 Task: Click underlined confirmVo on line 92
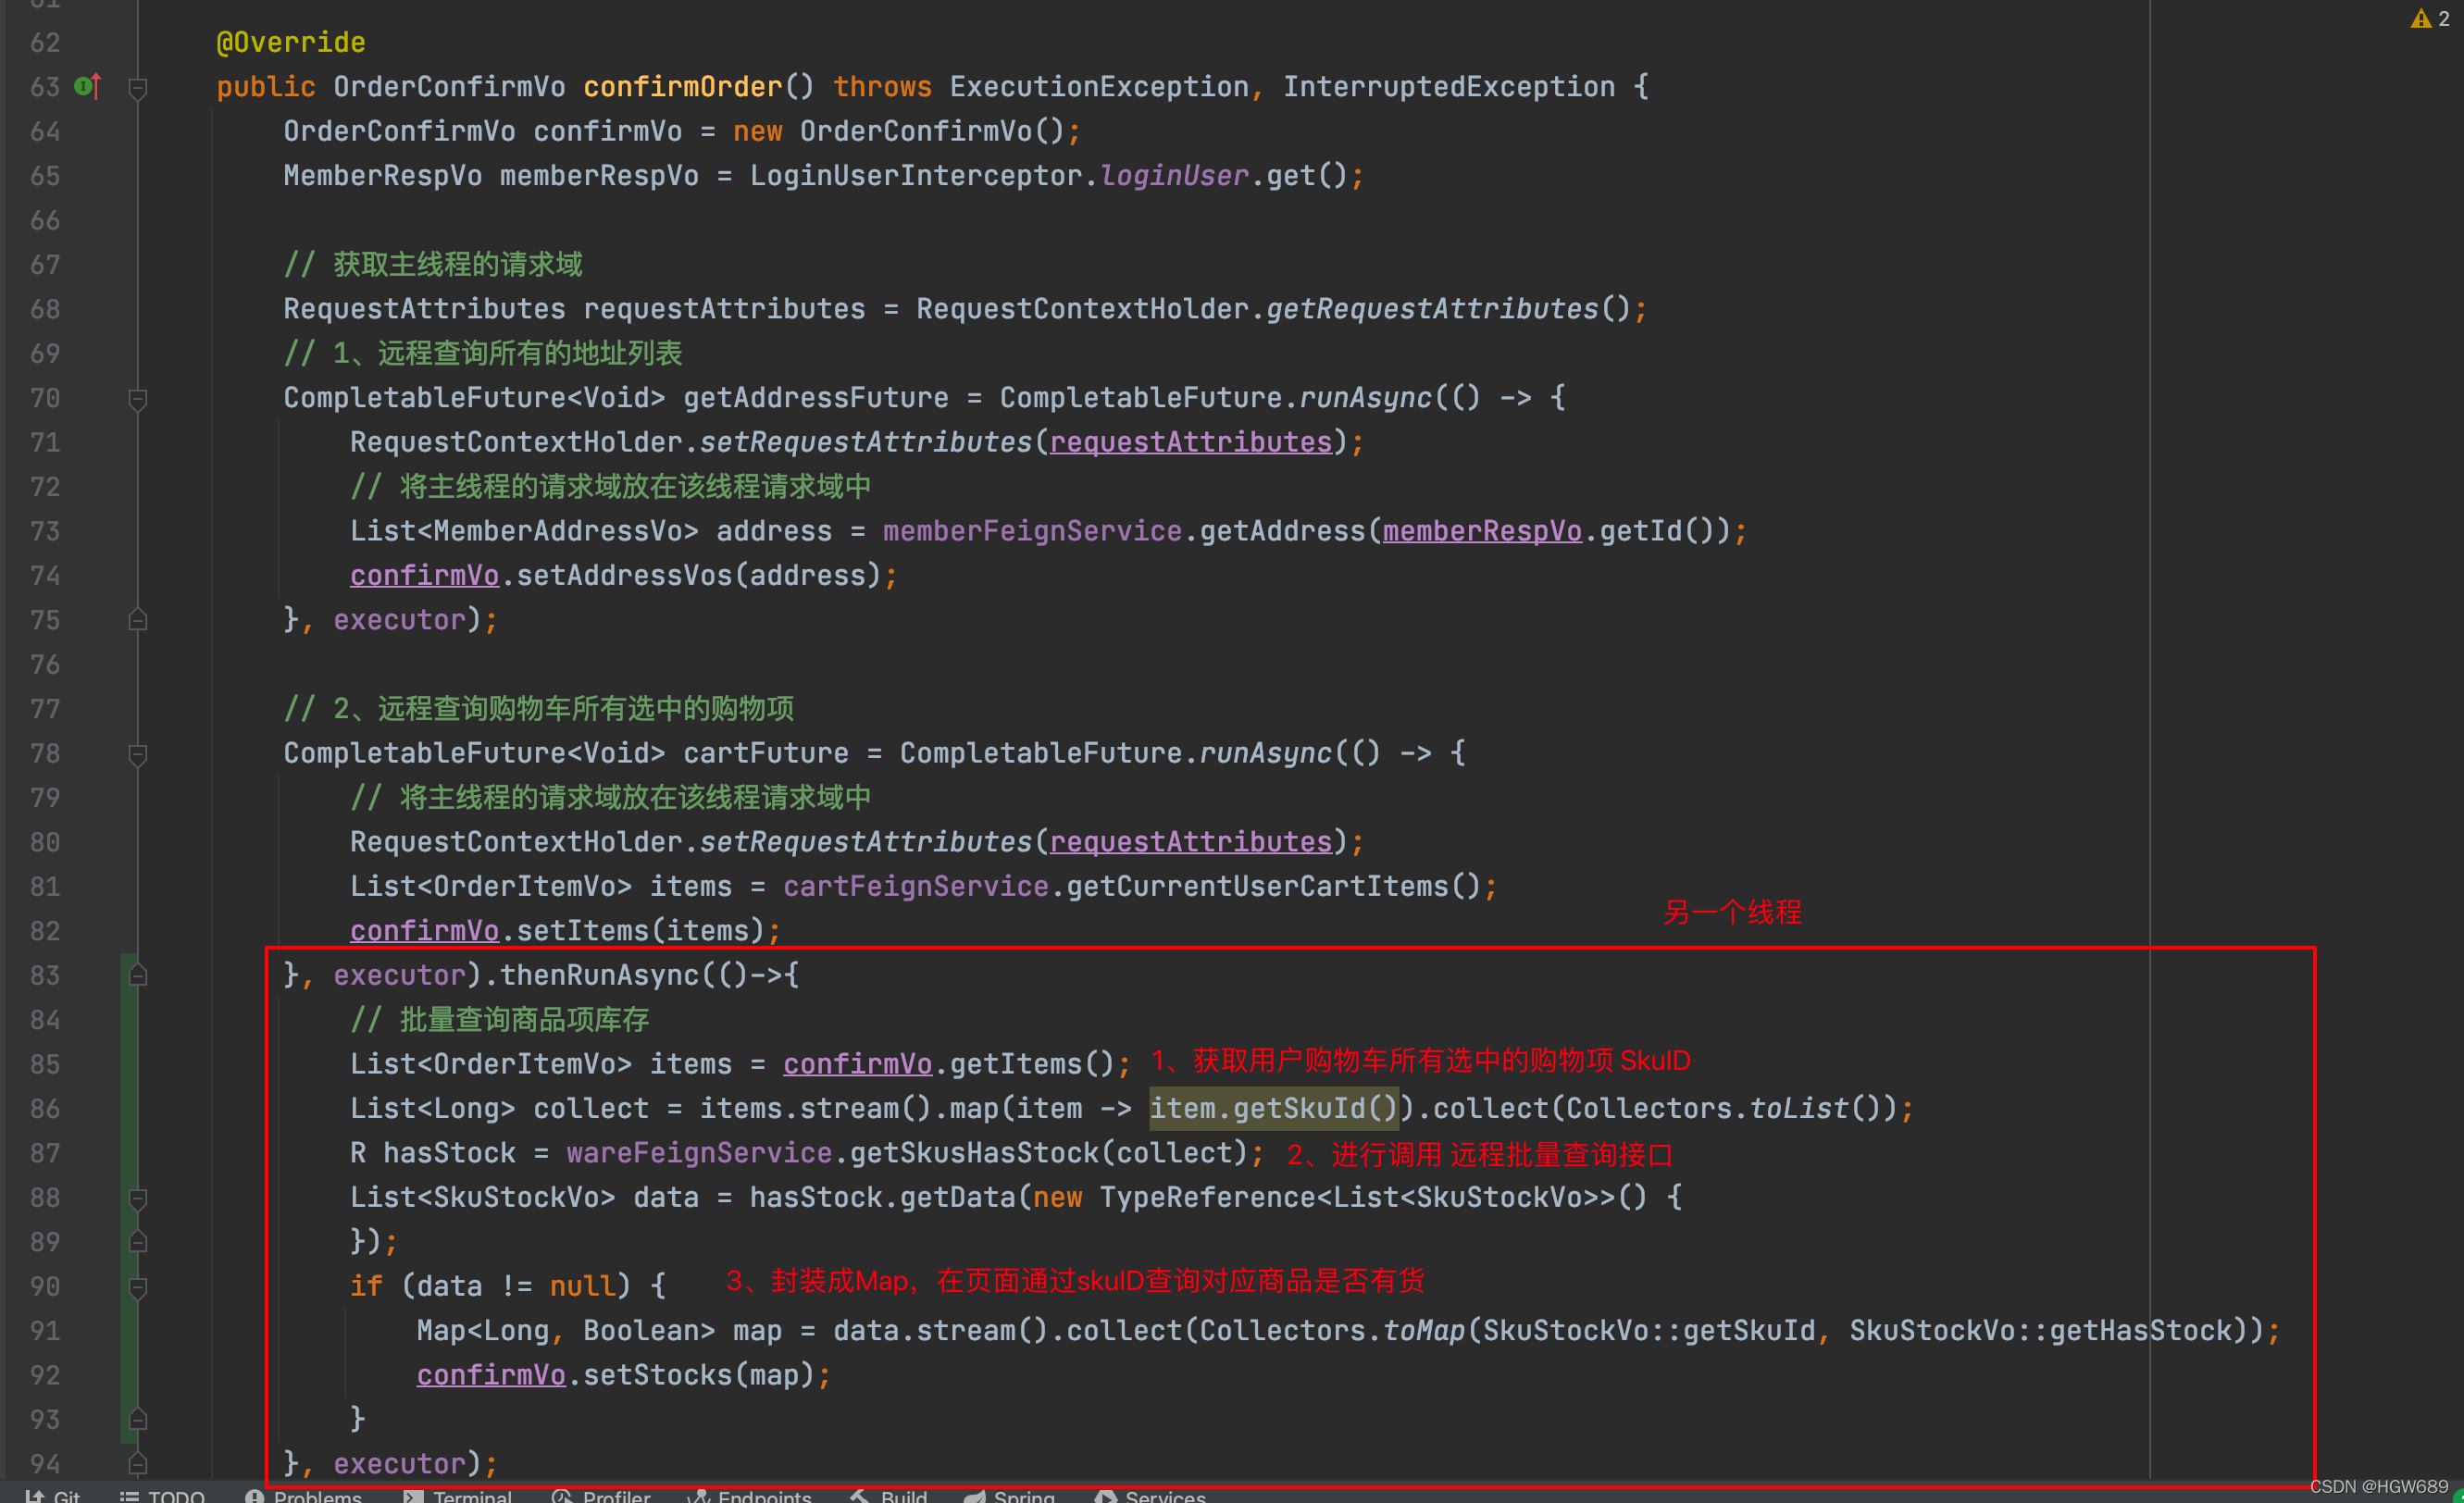(491, 1375)
